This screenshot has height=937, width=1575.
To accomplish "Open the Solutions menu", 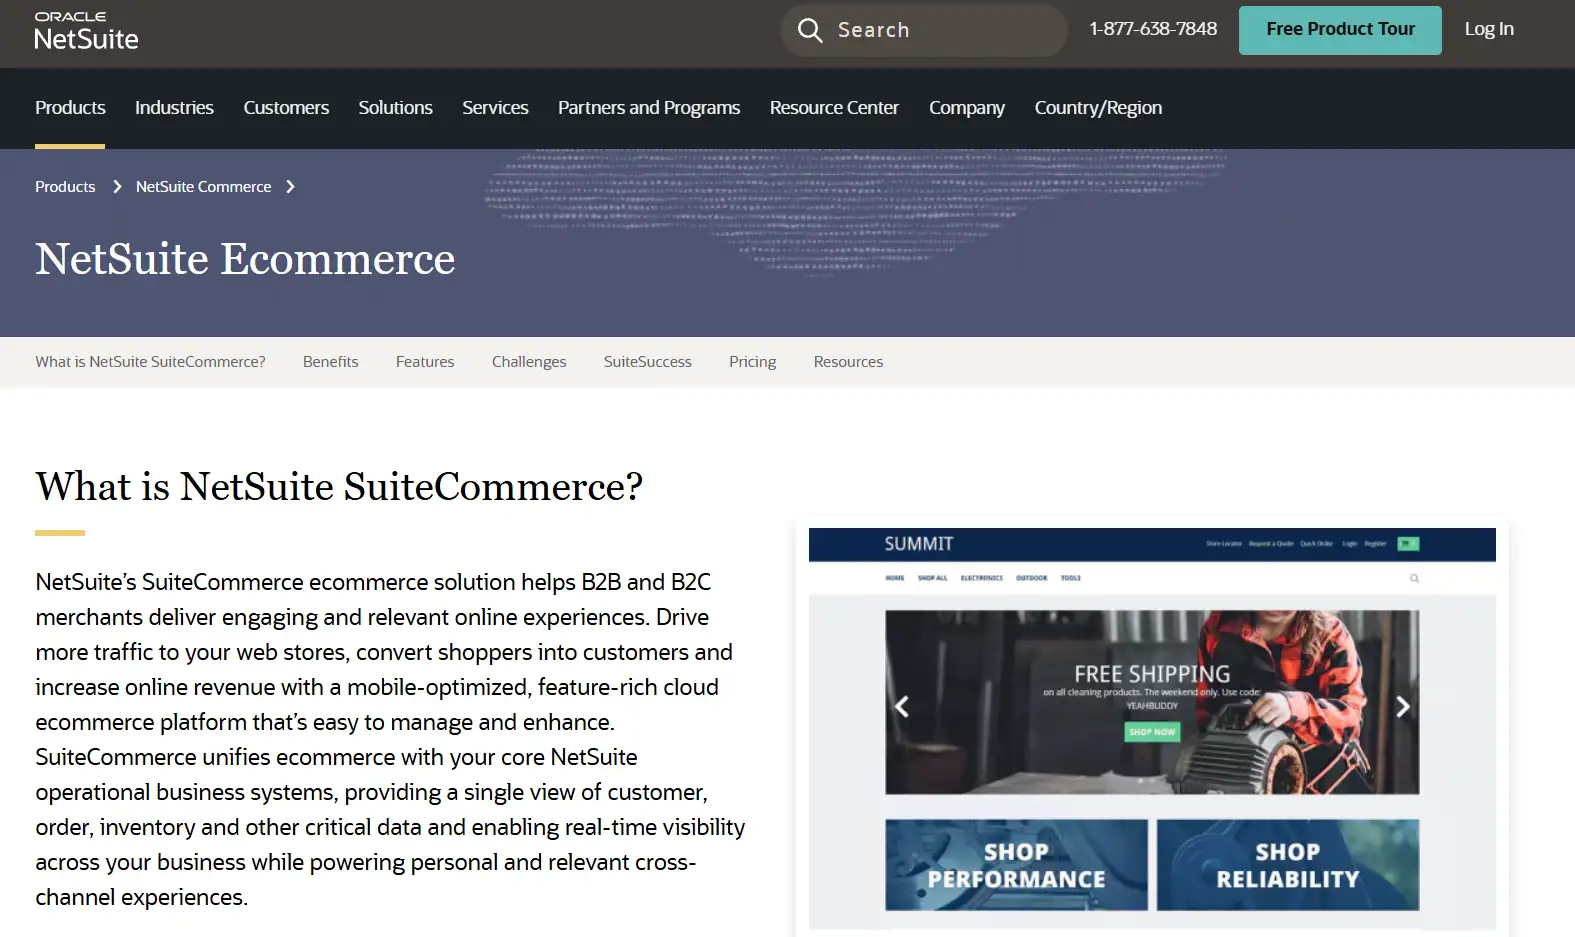I will click(395, 107).
